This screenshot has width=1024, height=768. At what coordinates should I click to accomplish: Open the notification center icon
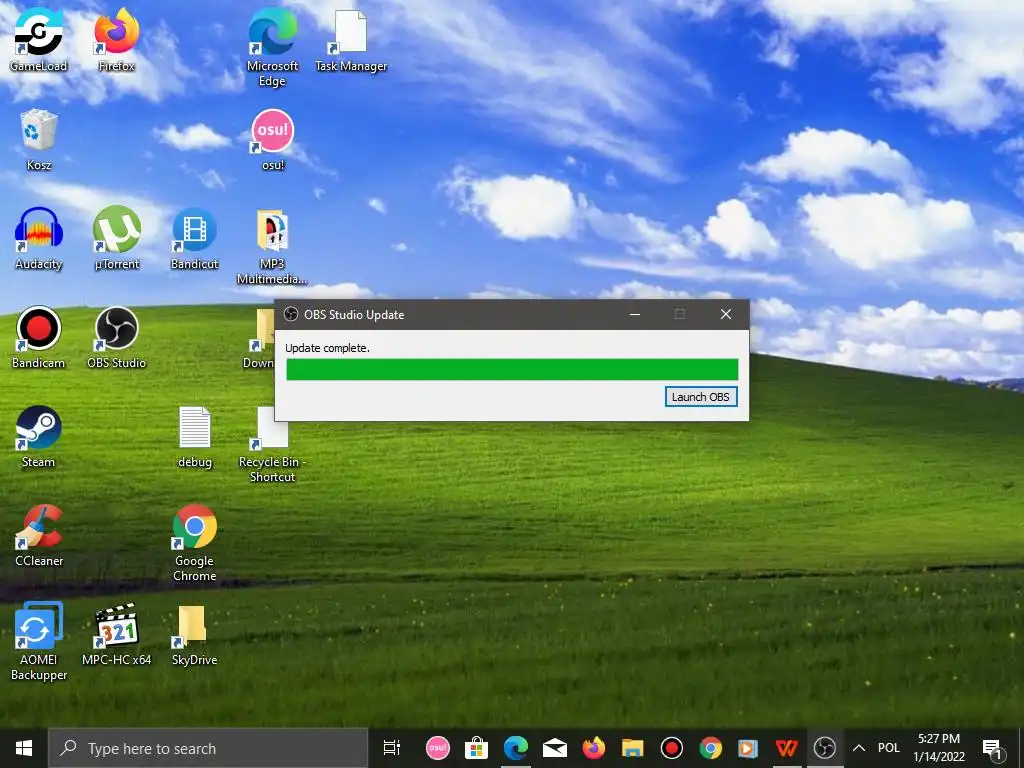[x=992, y=748]
